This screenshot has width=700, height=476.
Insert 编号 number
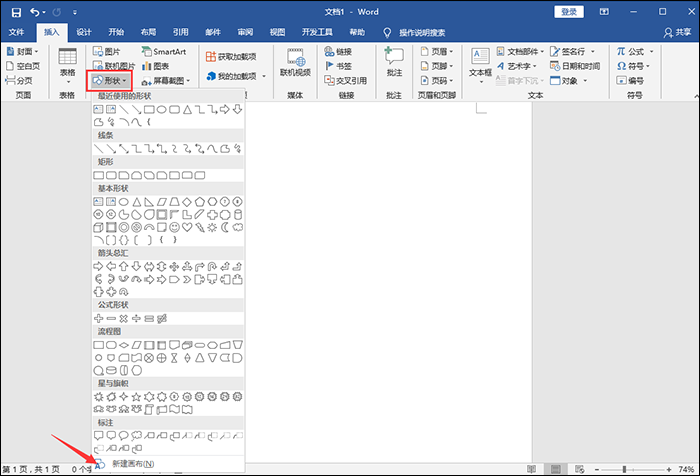[630, 81]
